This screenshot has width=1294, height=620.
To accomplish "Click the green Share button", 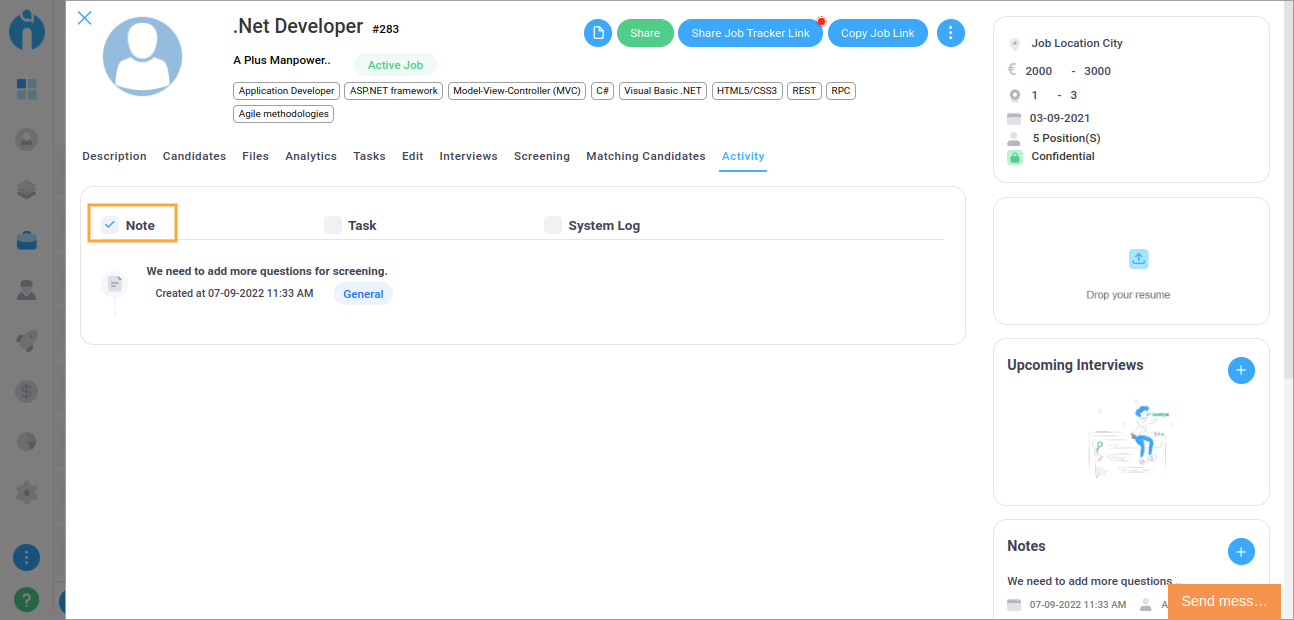I will point(645,33).
